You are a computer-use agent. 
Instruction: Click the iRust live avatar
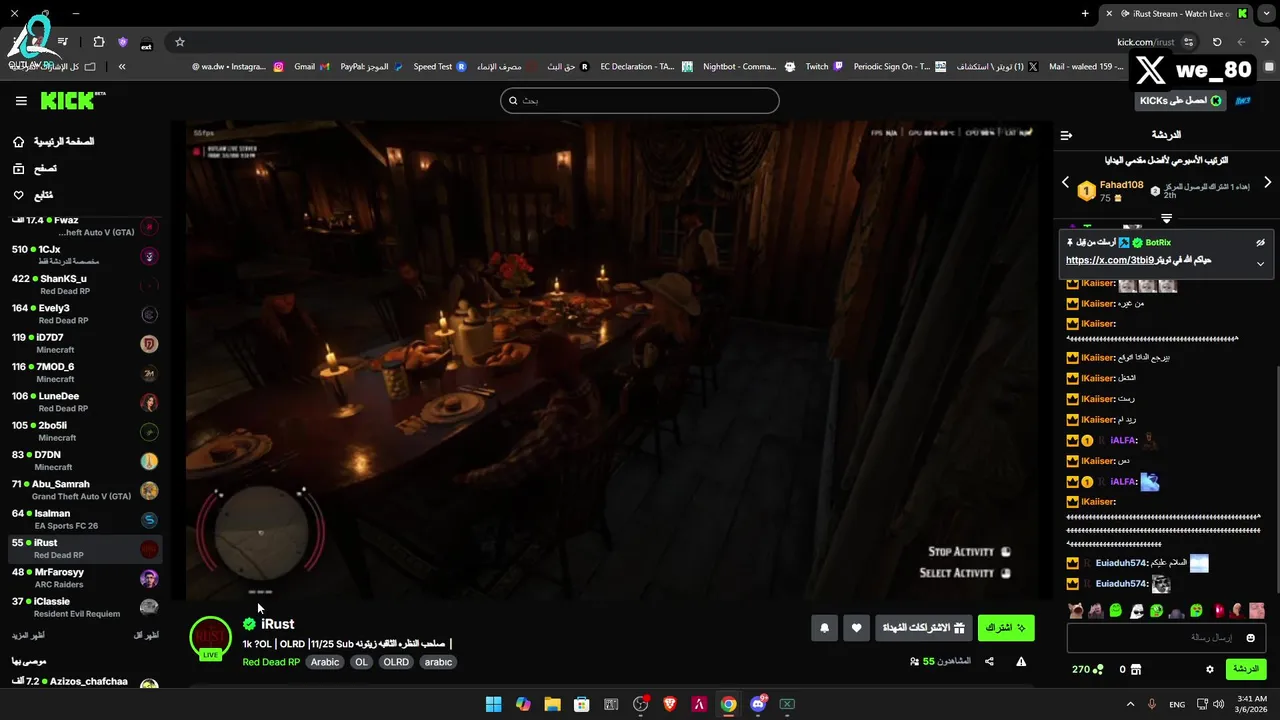tap(210, 638)
